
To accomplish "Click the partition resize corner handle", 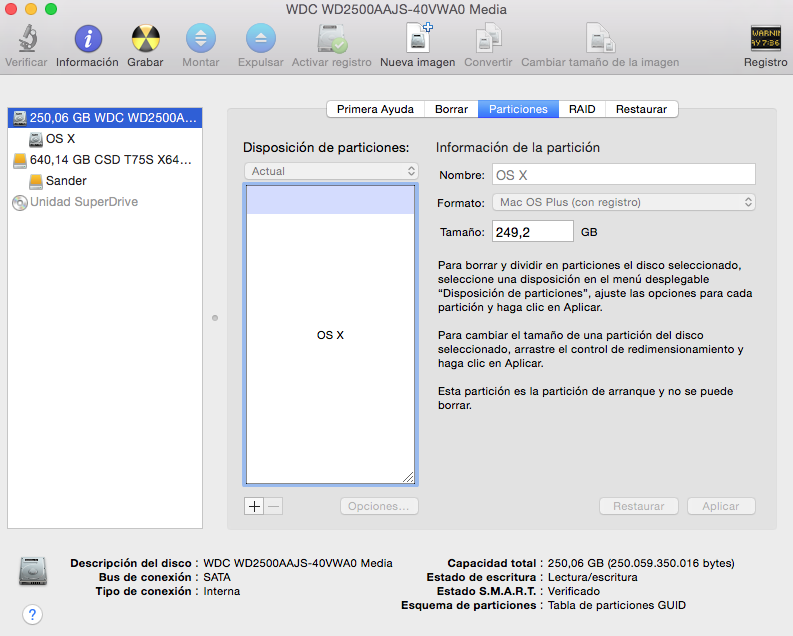I will pyautogui.click(x=408, y=477).
